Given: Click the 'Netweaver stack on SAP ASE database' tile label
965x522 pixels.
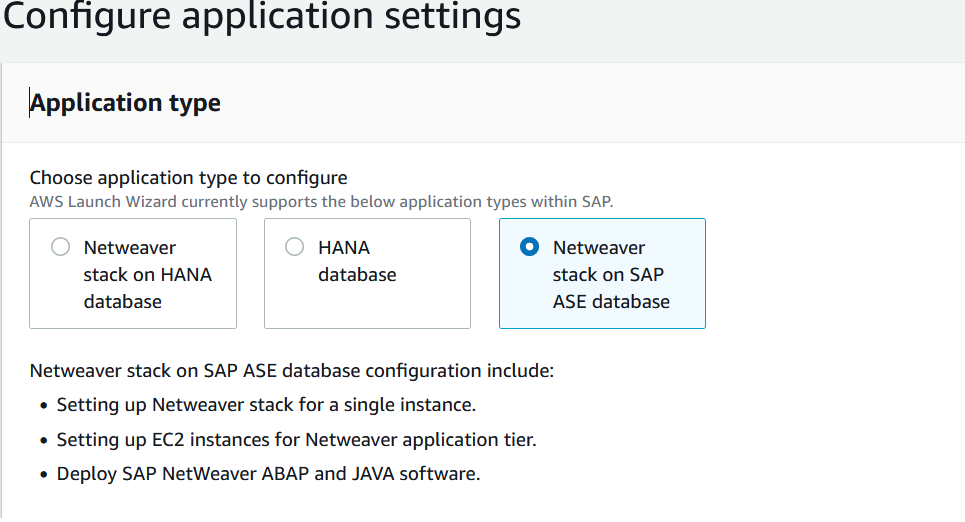Looking at the screenshot, I should coord(611,274).
